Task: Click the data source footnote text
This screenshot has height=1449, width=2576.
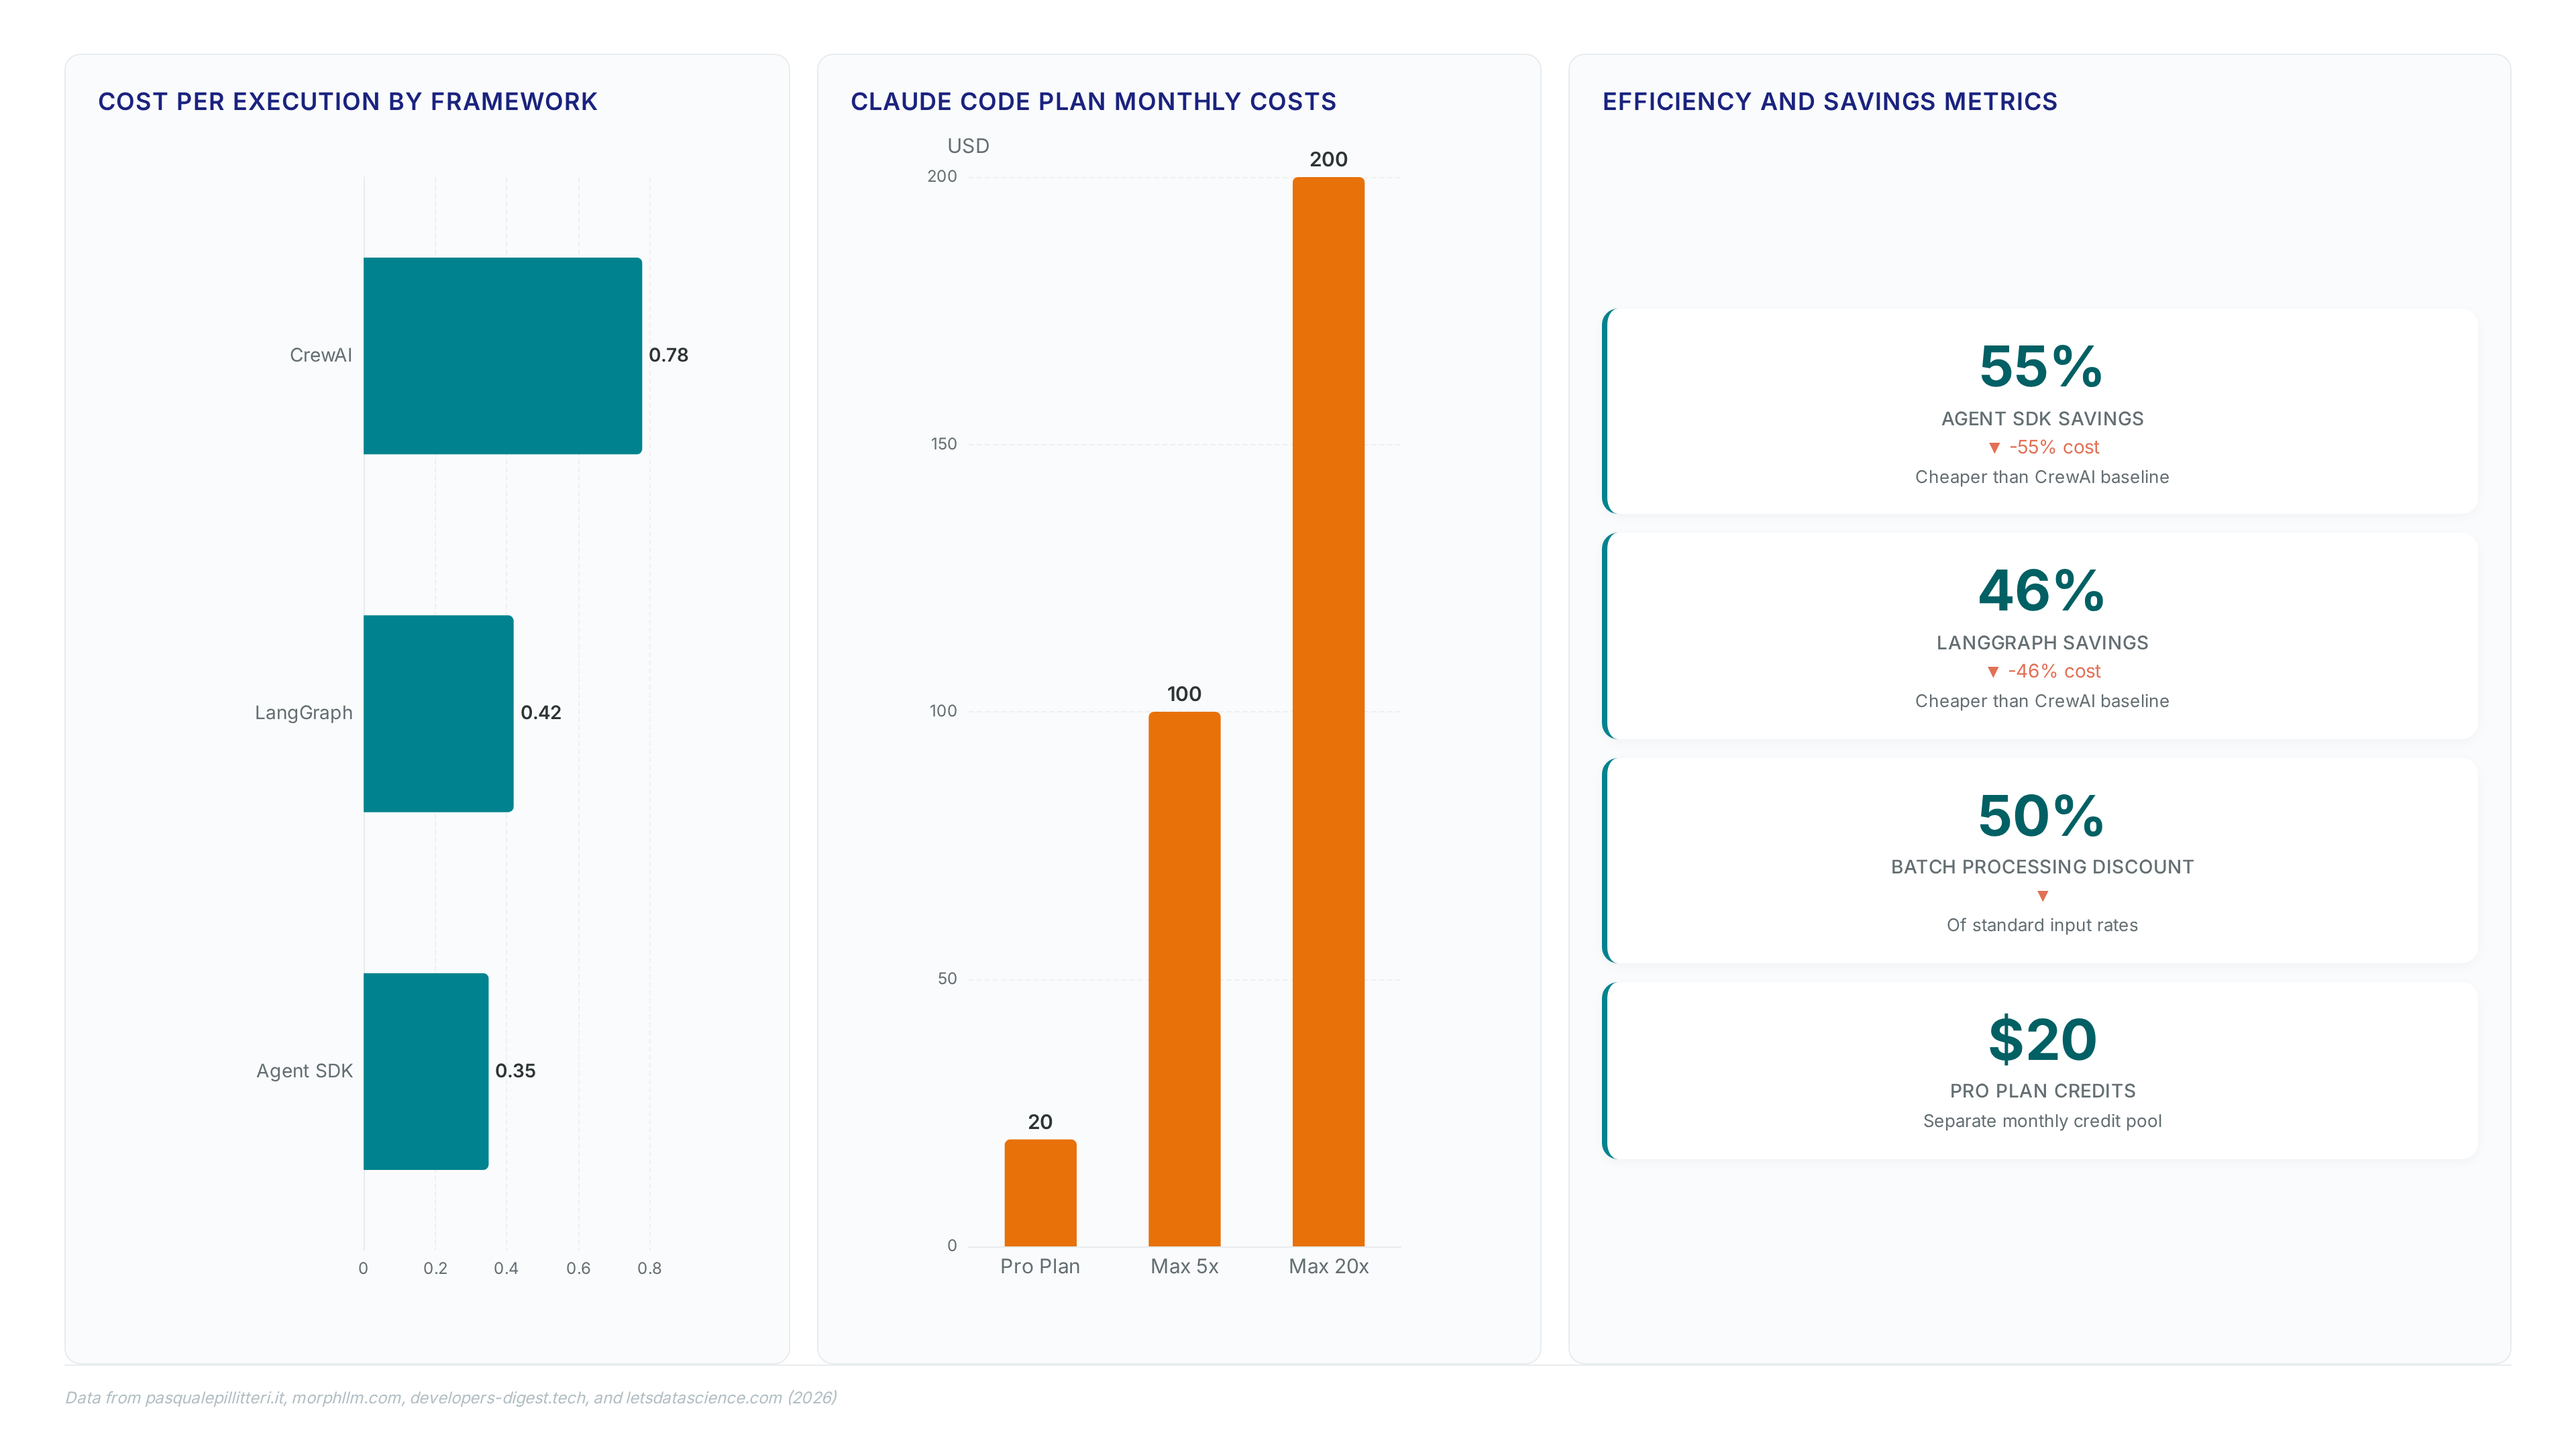Action: (x=451, y=1398)
